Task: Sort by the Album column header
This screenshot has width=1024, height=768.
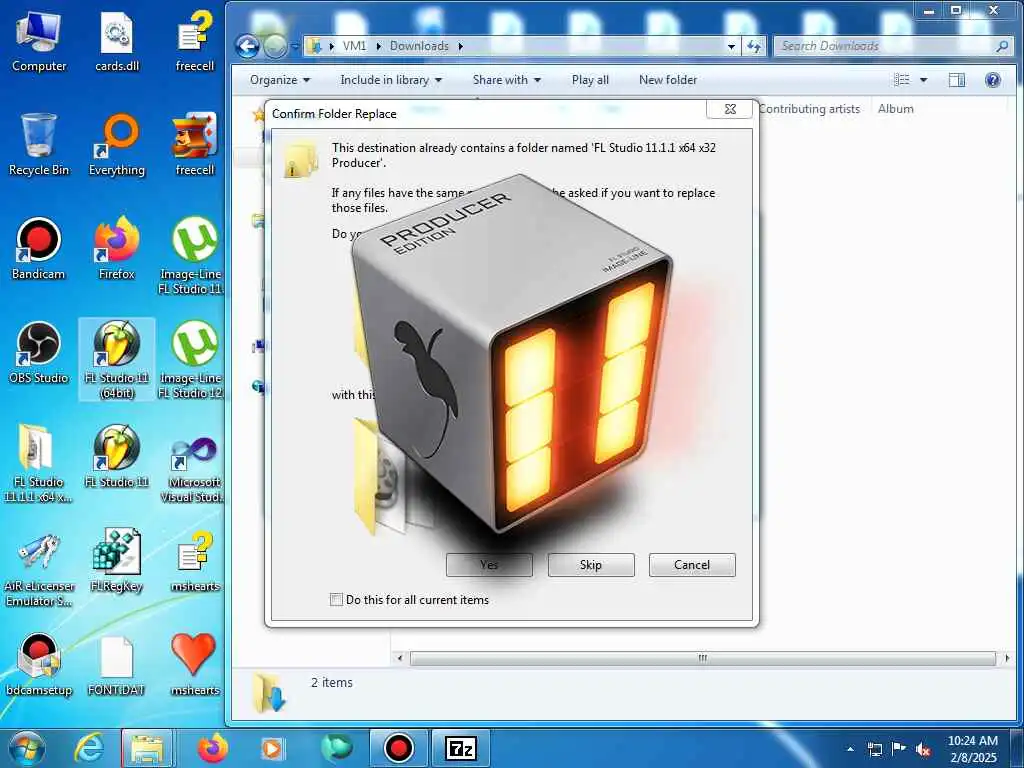Action: 895,109
